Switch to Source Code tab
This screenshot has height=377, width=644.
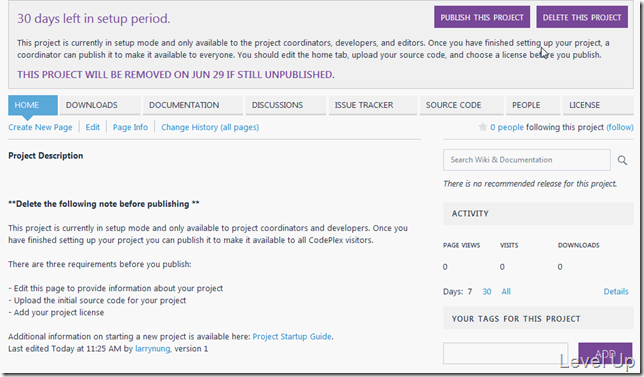(461, 105)
